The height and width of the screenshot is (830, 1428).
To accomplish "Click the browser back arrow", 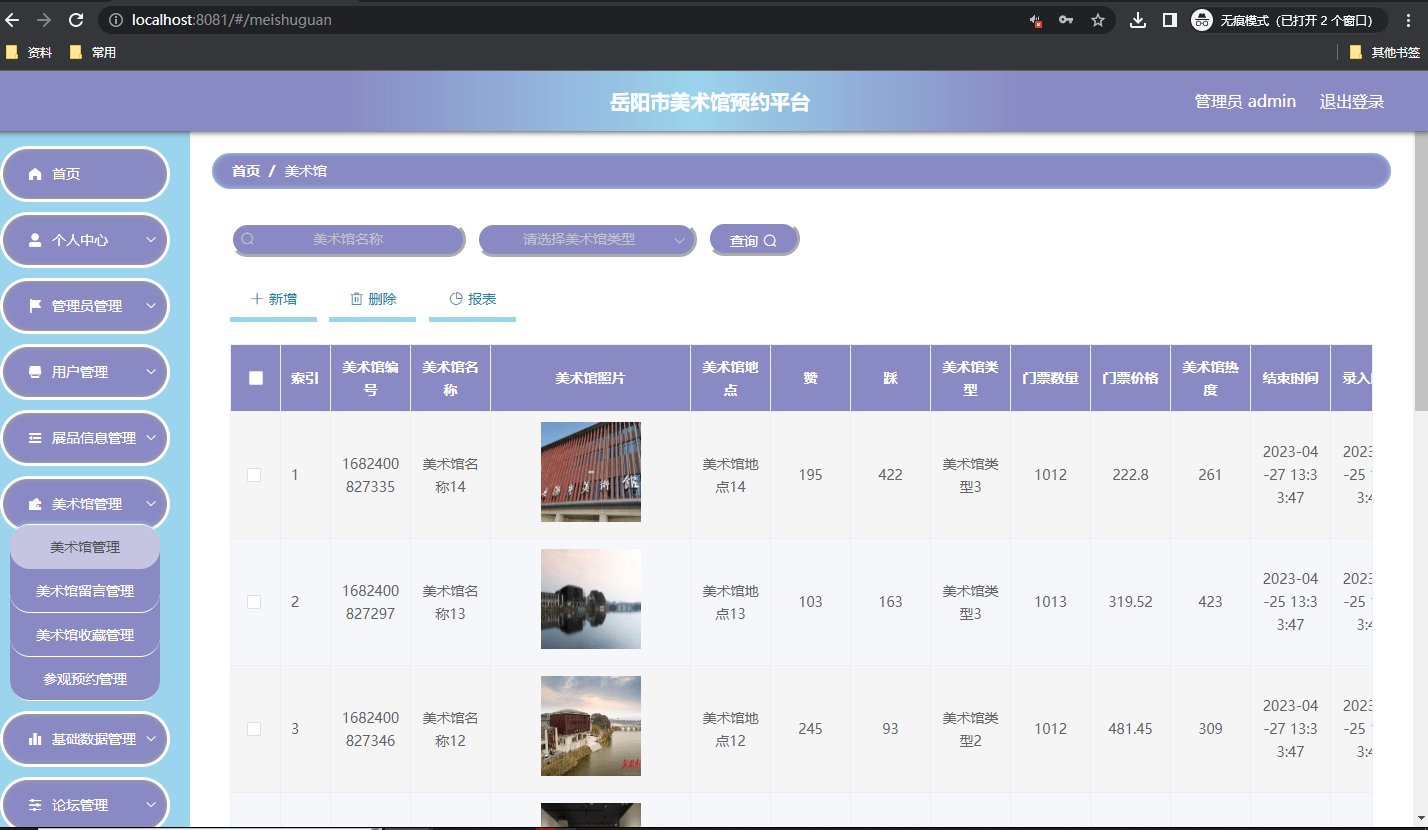I will click(13, 20).
